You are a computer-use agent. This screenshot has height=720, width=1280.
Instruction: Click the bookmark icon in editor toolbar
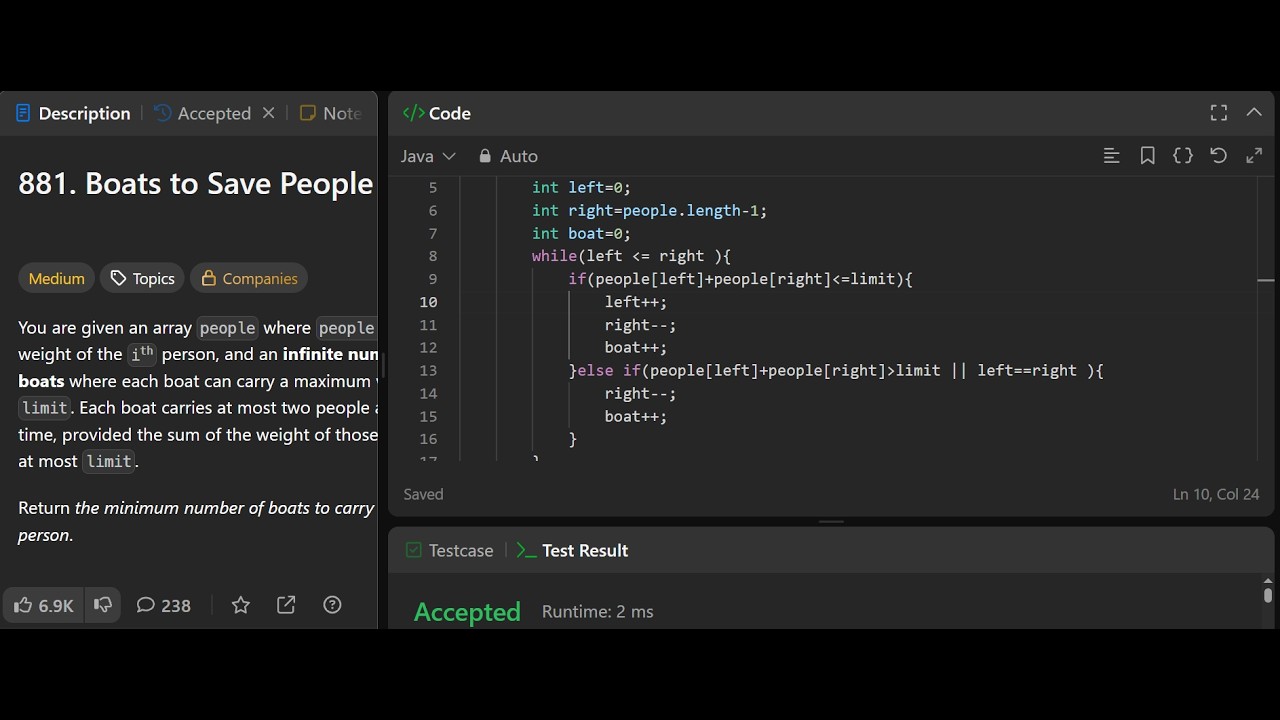click(x=1147, y=156)
